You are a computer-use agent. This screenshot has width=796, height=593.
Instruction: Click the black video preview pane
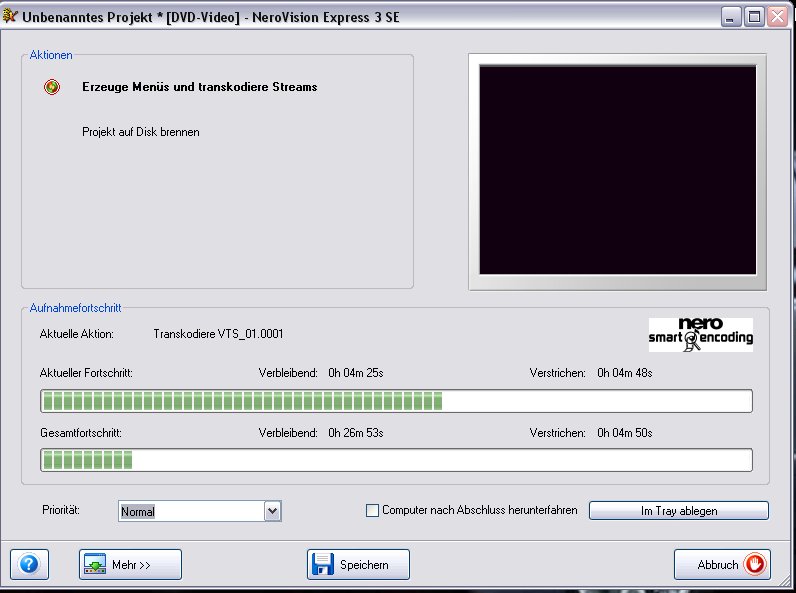click(x=617, y=170)
